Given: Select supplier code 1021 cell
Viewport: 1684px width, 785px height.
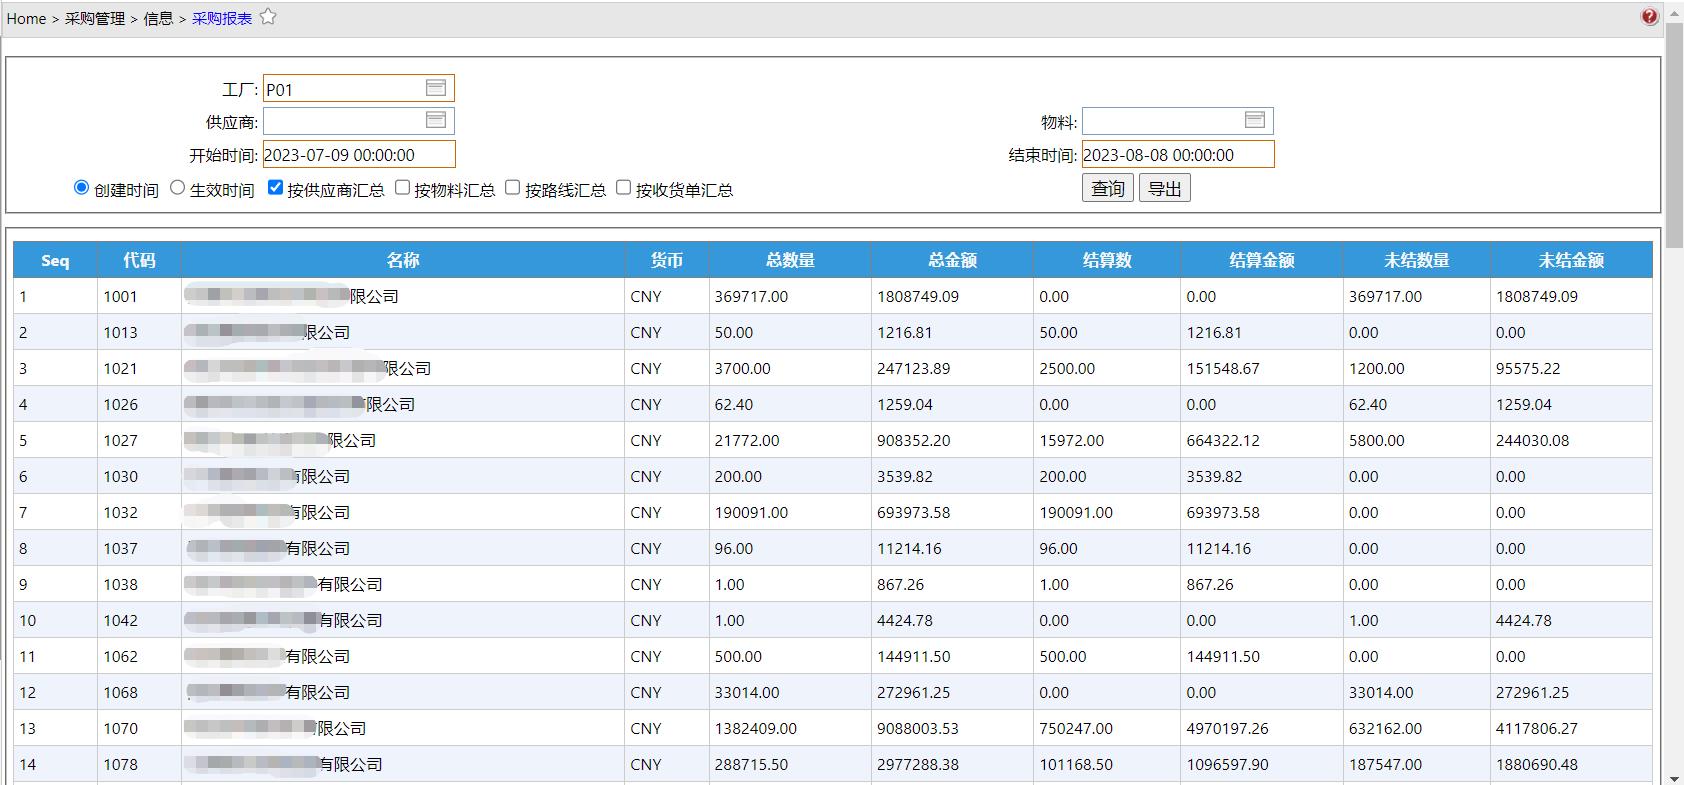Looking at the screenshot, I should [139, 368].
